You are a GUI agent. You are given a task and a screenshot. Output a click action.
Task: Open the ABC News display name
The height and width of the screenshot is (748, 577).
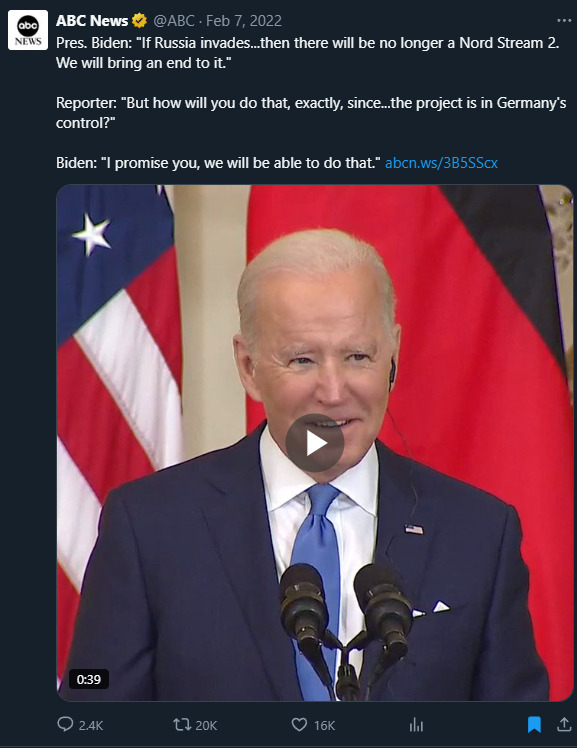[x=92, y=21]
